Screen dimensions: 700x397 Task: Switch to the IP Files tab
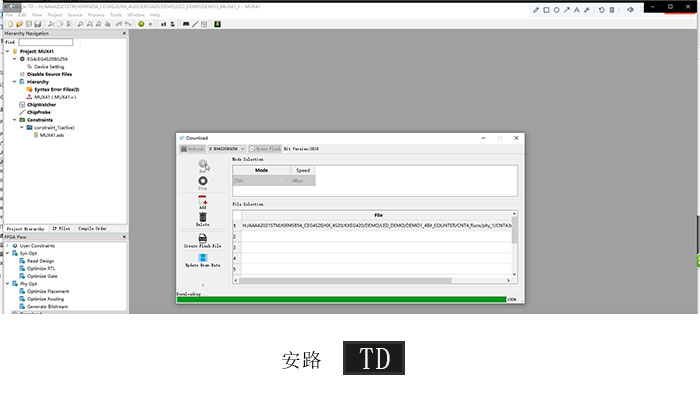[61, 229]
